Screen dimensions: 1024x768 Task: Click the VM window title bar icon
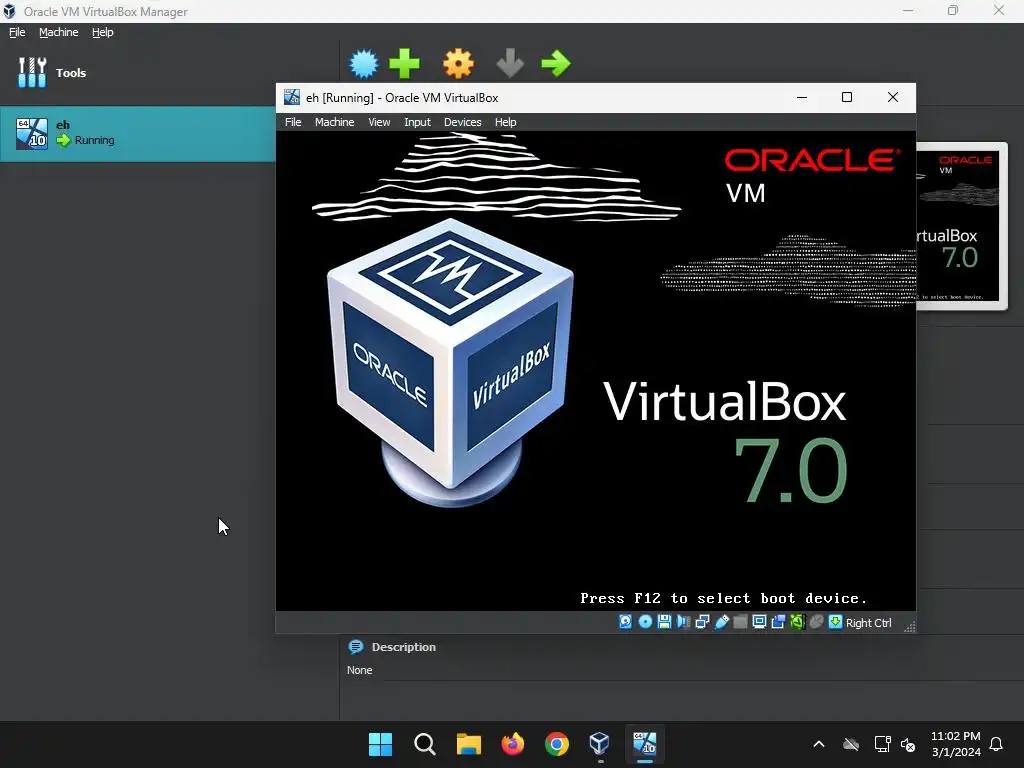pyautogui.click(x=292, y=97)
